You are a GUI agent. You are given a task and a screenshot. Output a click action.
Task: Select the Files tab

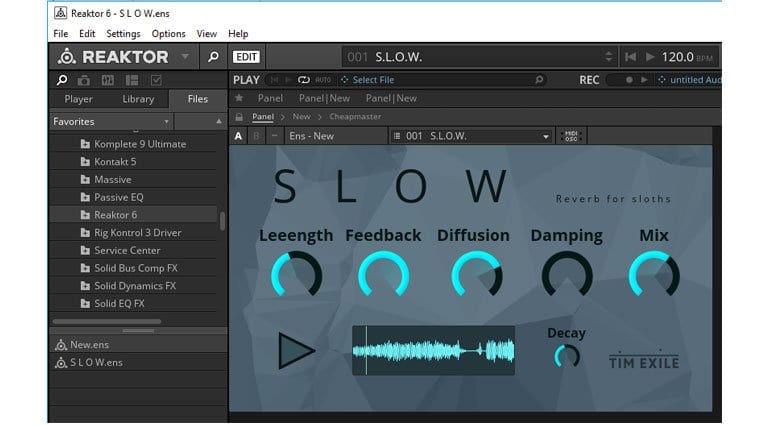197,99
